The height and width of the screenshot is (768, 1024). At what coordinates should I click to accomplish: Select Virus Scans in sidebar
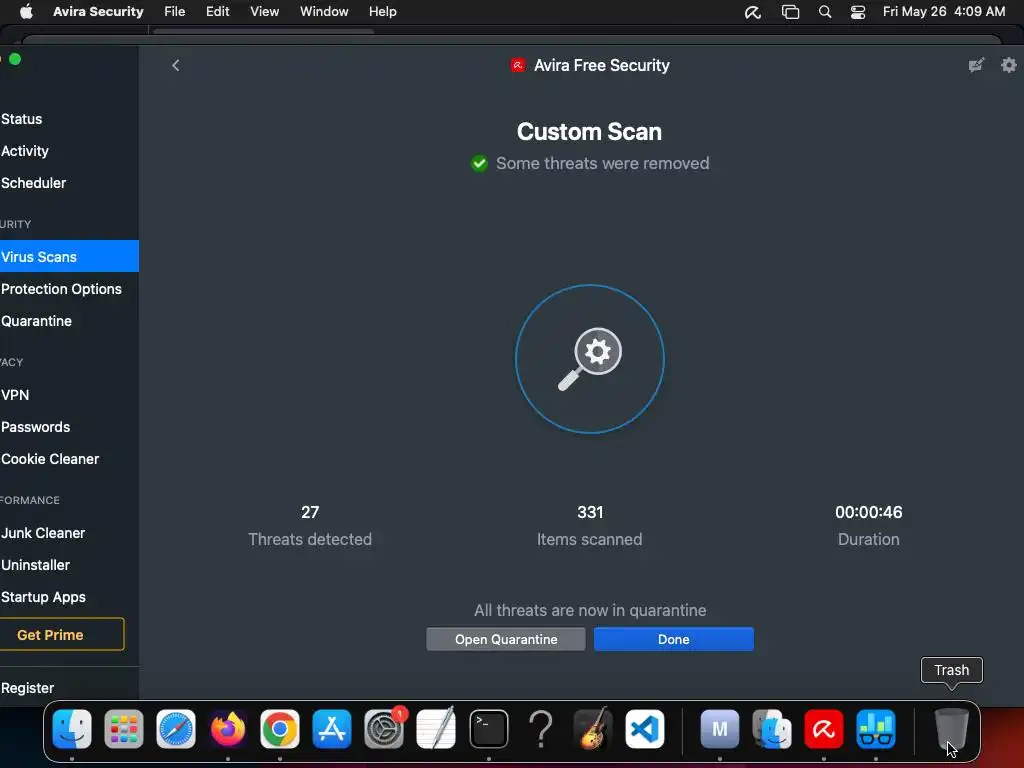(x=69, y=256)
